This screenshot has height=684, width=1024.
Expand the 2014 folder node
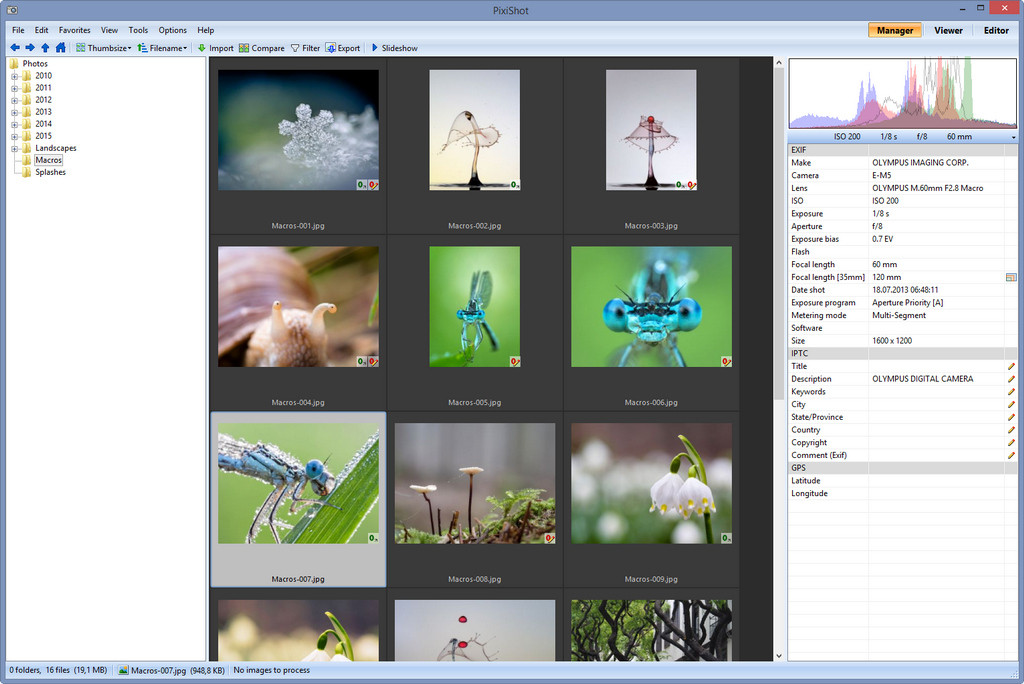(14, 125)
